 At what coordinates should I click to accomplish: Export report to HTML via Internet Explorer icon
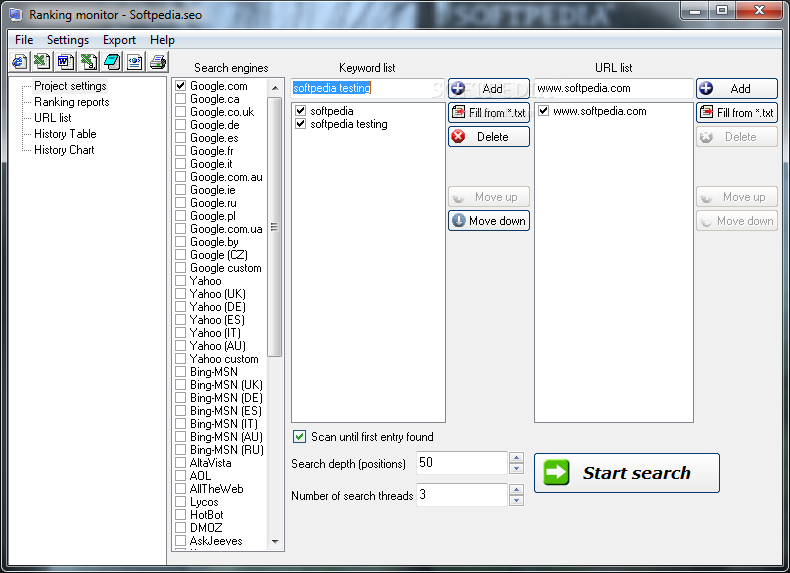coord(20,61)
